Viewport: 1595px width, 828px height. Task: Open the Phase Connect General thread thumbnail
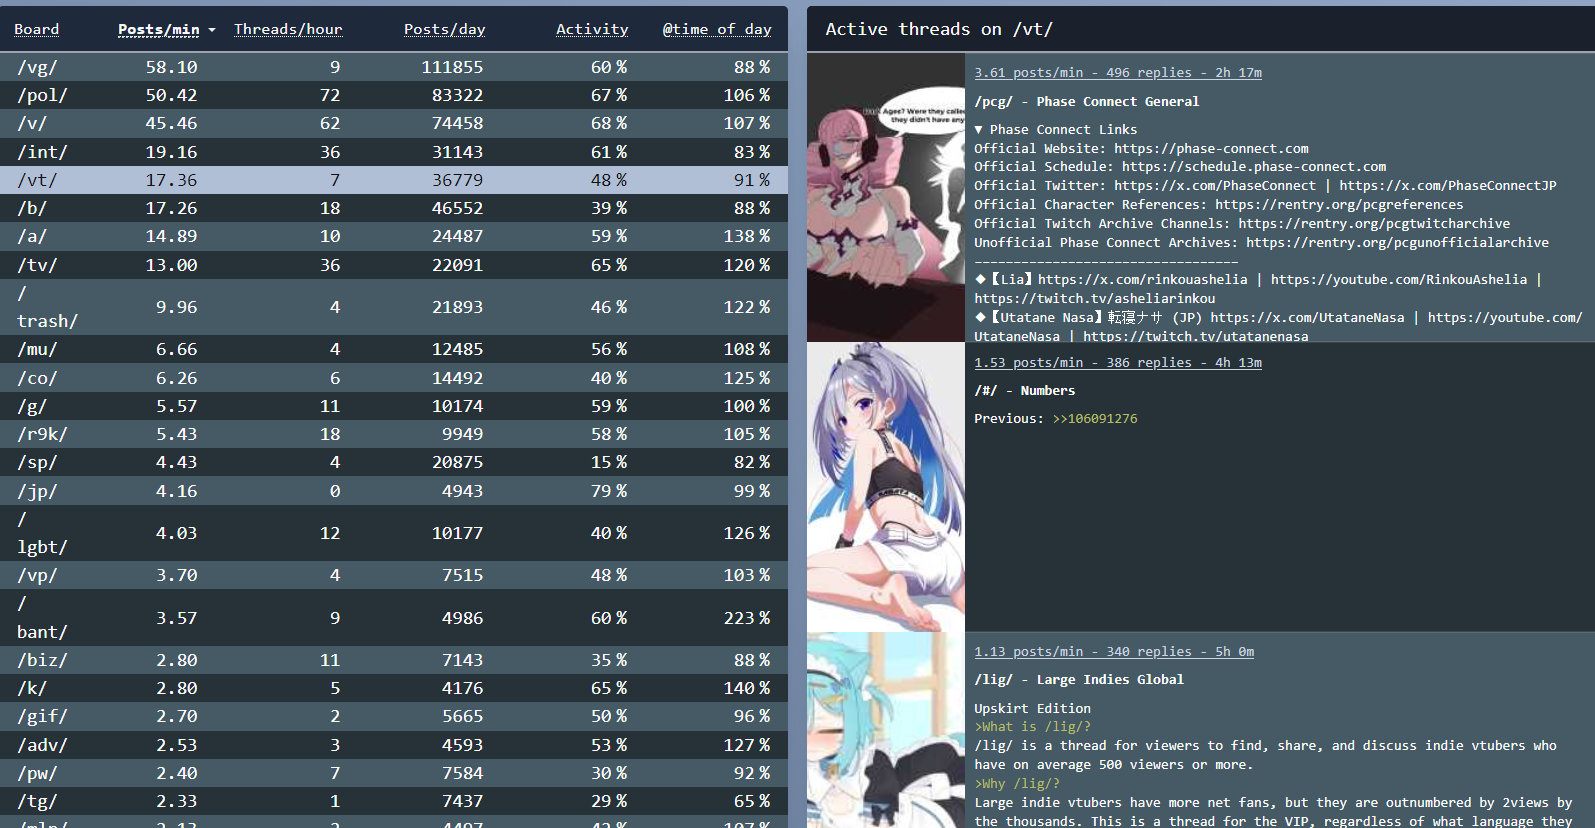[886, 197]
